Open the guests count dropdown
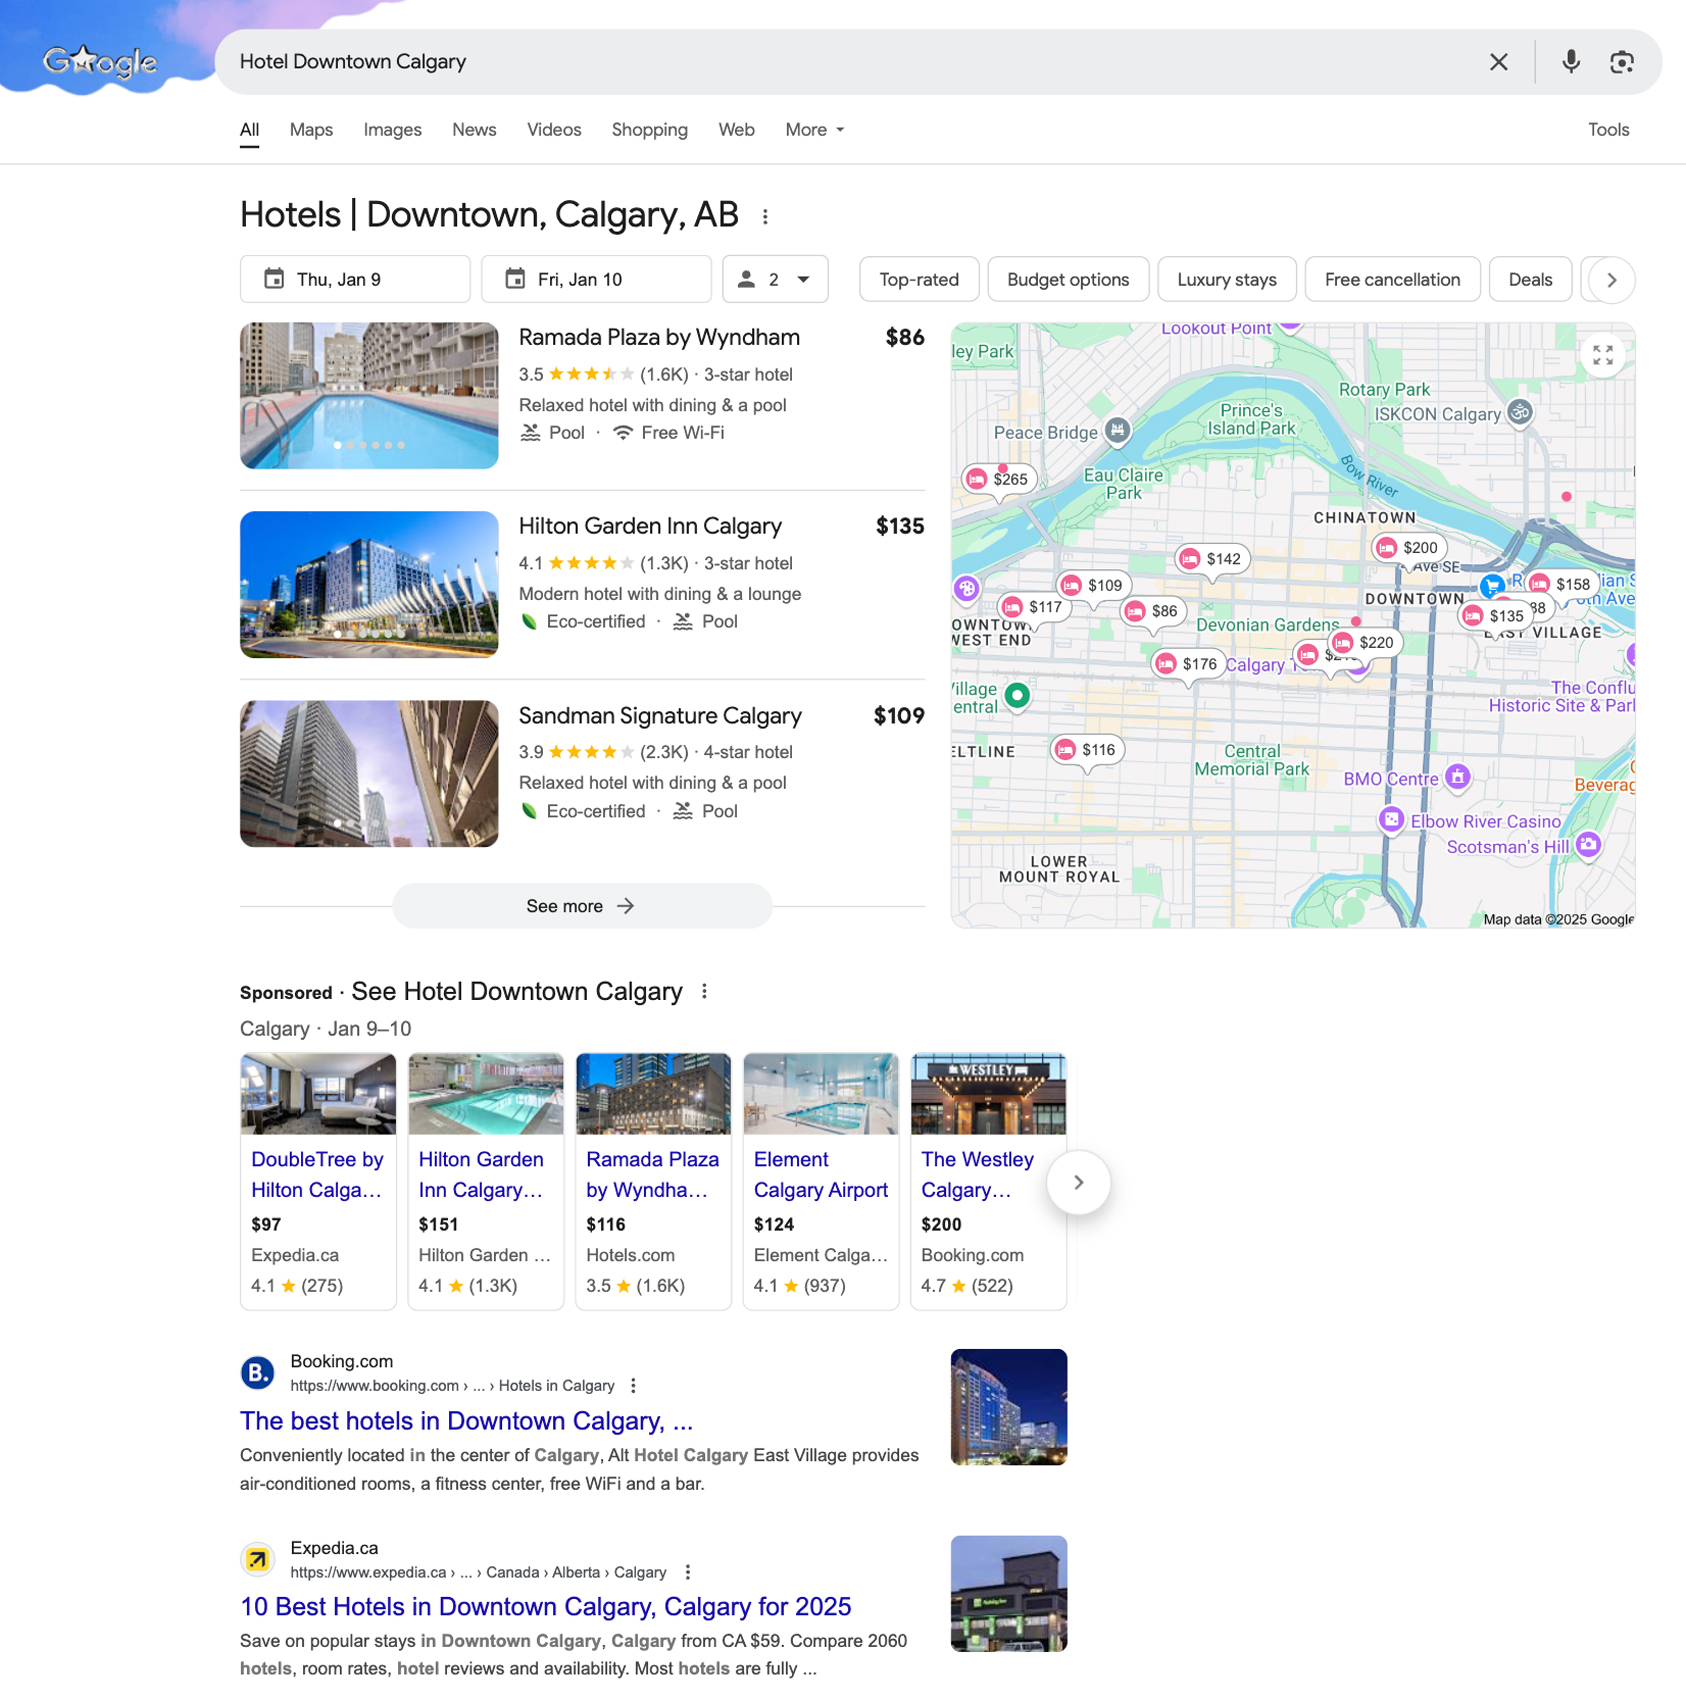The width and height of the screenshot is (1686, 1700). point(775,280)
